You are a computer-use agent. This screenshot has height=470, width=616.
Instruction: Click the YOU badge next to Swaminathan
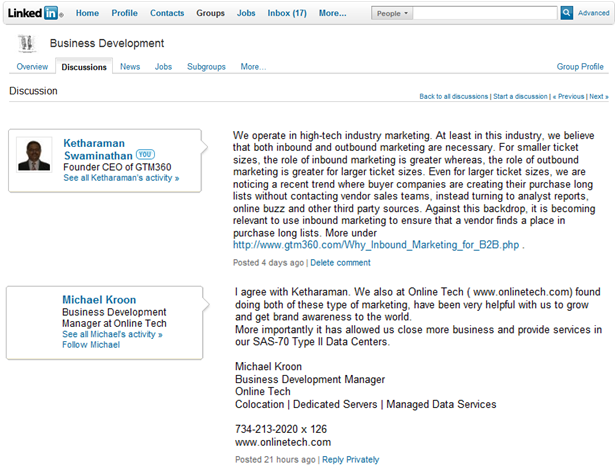click(145, 154)
